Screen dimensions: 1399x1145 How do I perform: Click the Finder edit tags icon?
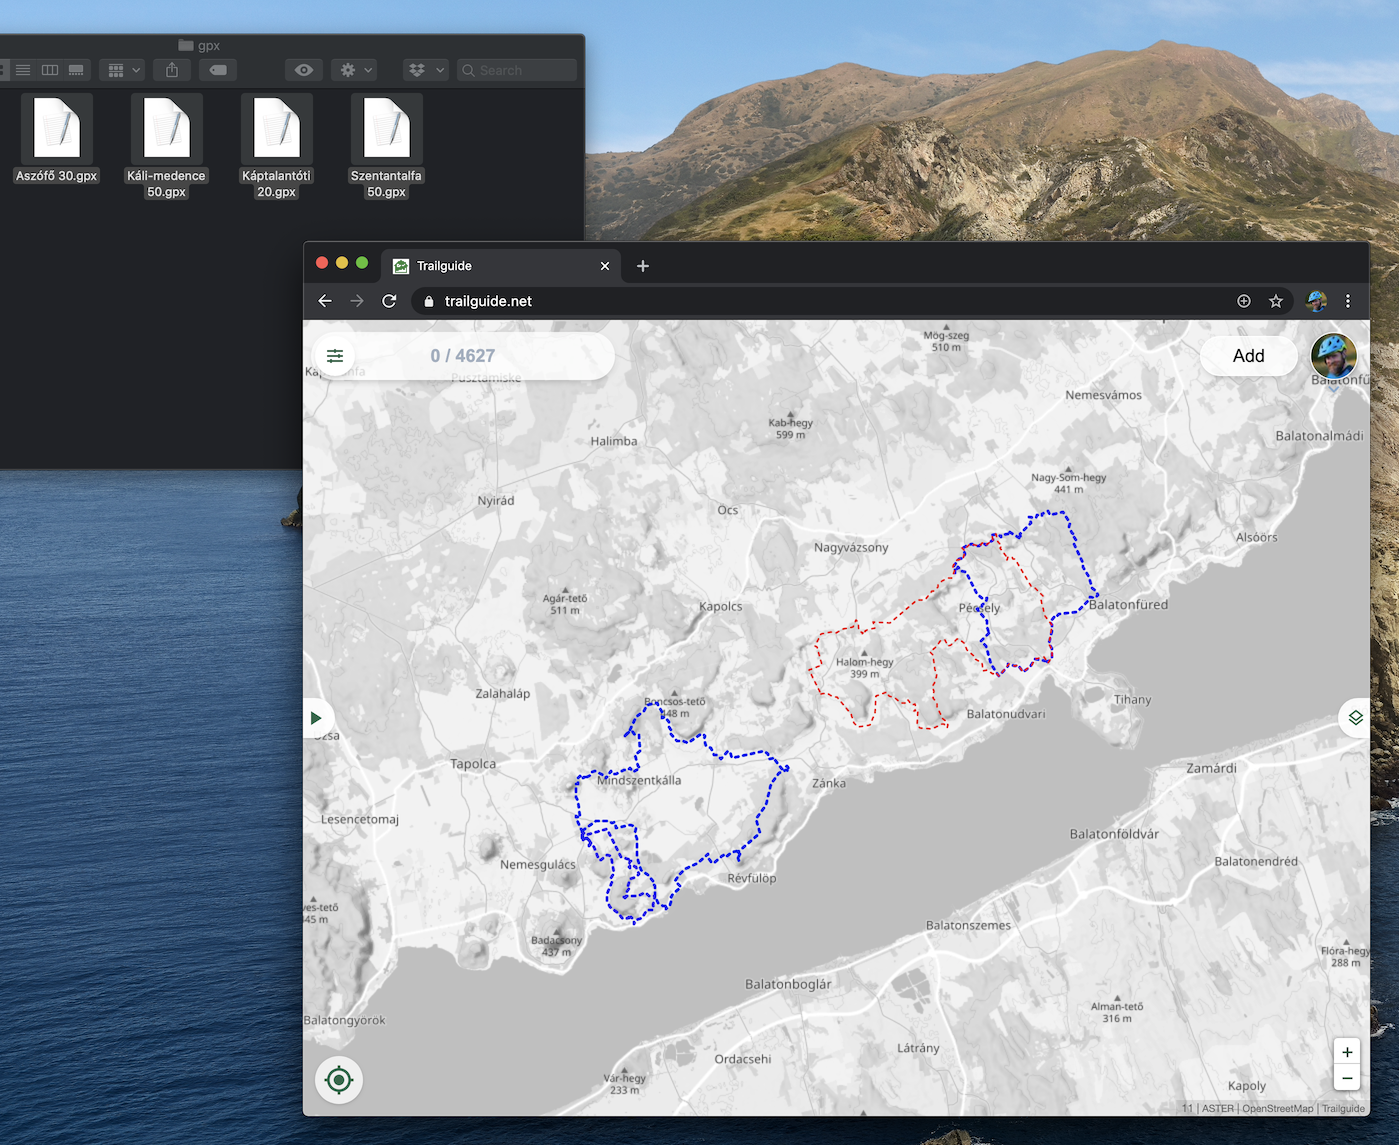coord(218,70)
